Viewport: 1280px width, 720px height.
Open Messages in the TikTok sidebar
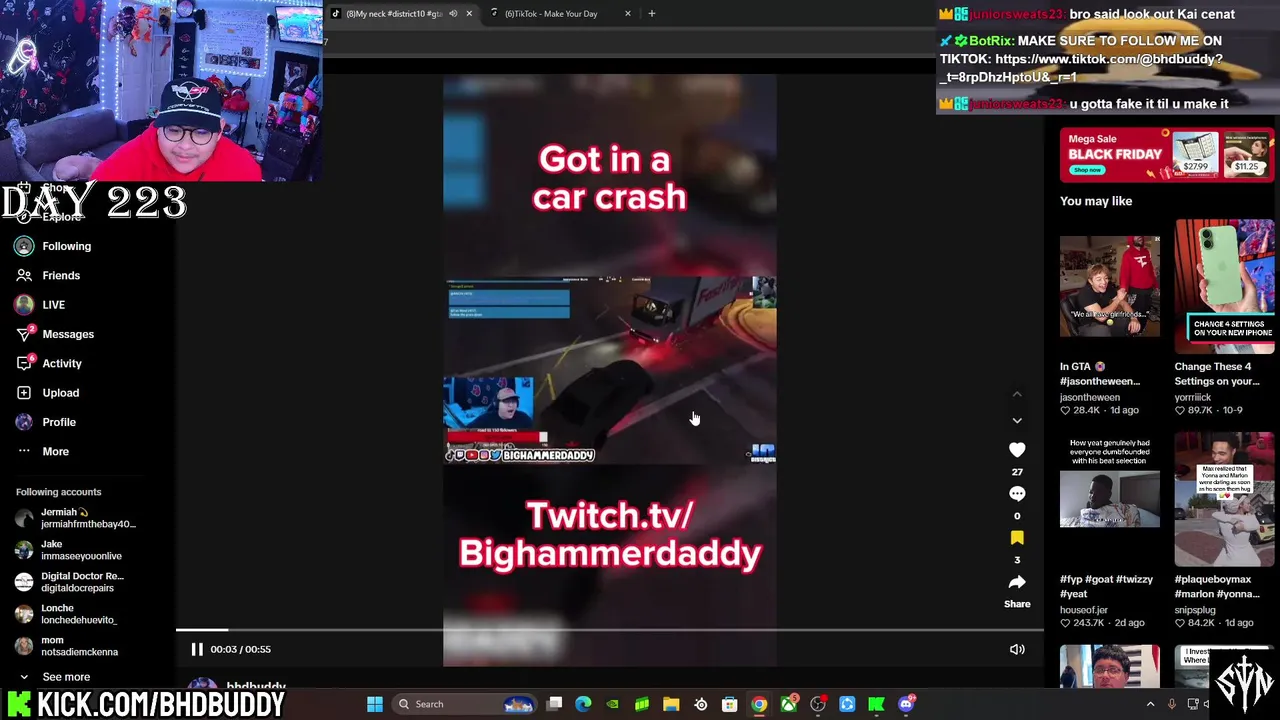point(68,334)
